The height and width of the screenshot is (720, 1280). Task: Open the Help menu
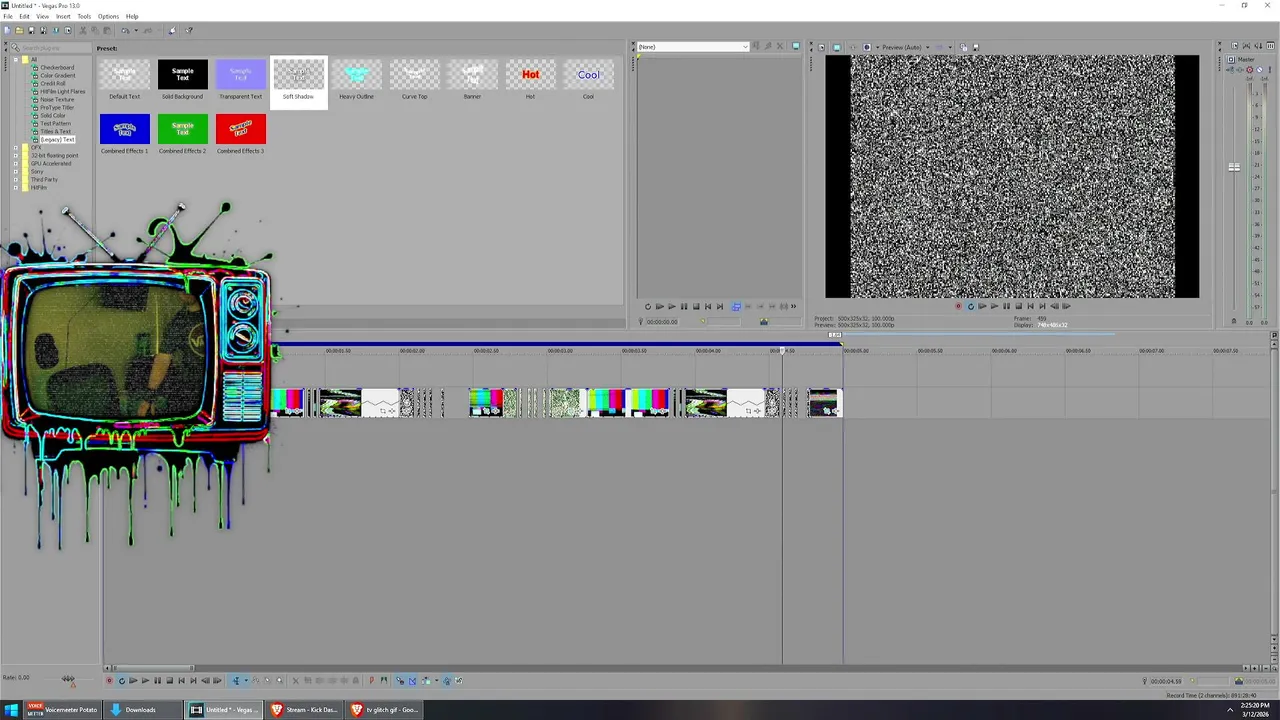tap(132, 16)
